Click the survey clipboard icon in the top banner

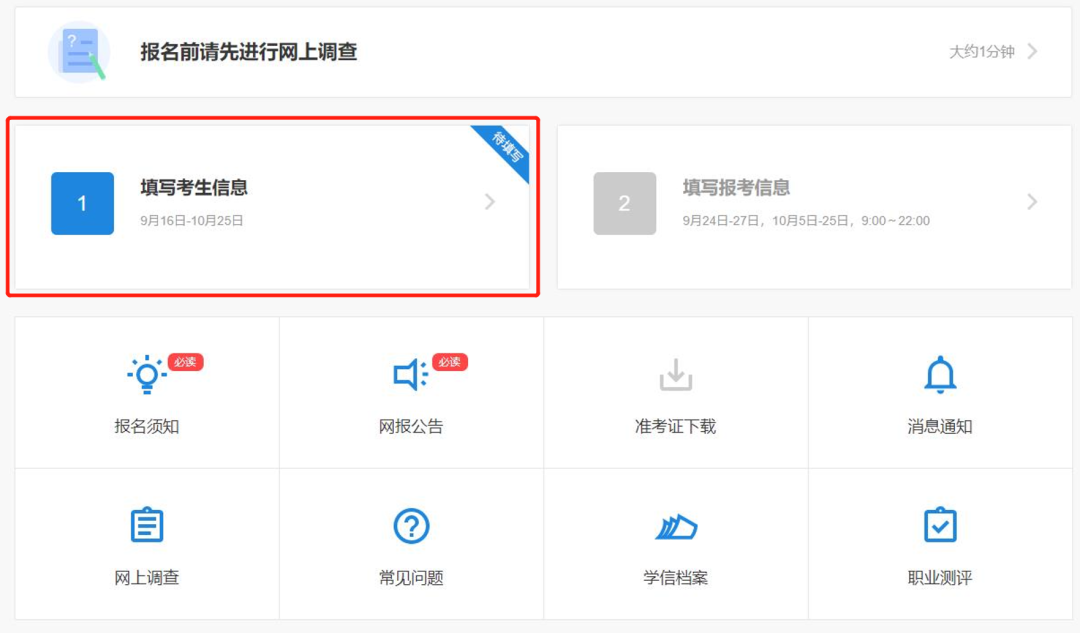click(x=79, y=50)
